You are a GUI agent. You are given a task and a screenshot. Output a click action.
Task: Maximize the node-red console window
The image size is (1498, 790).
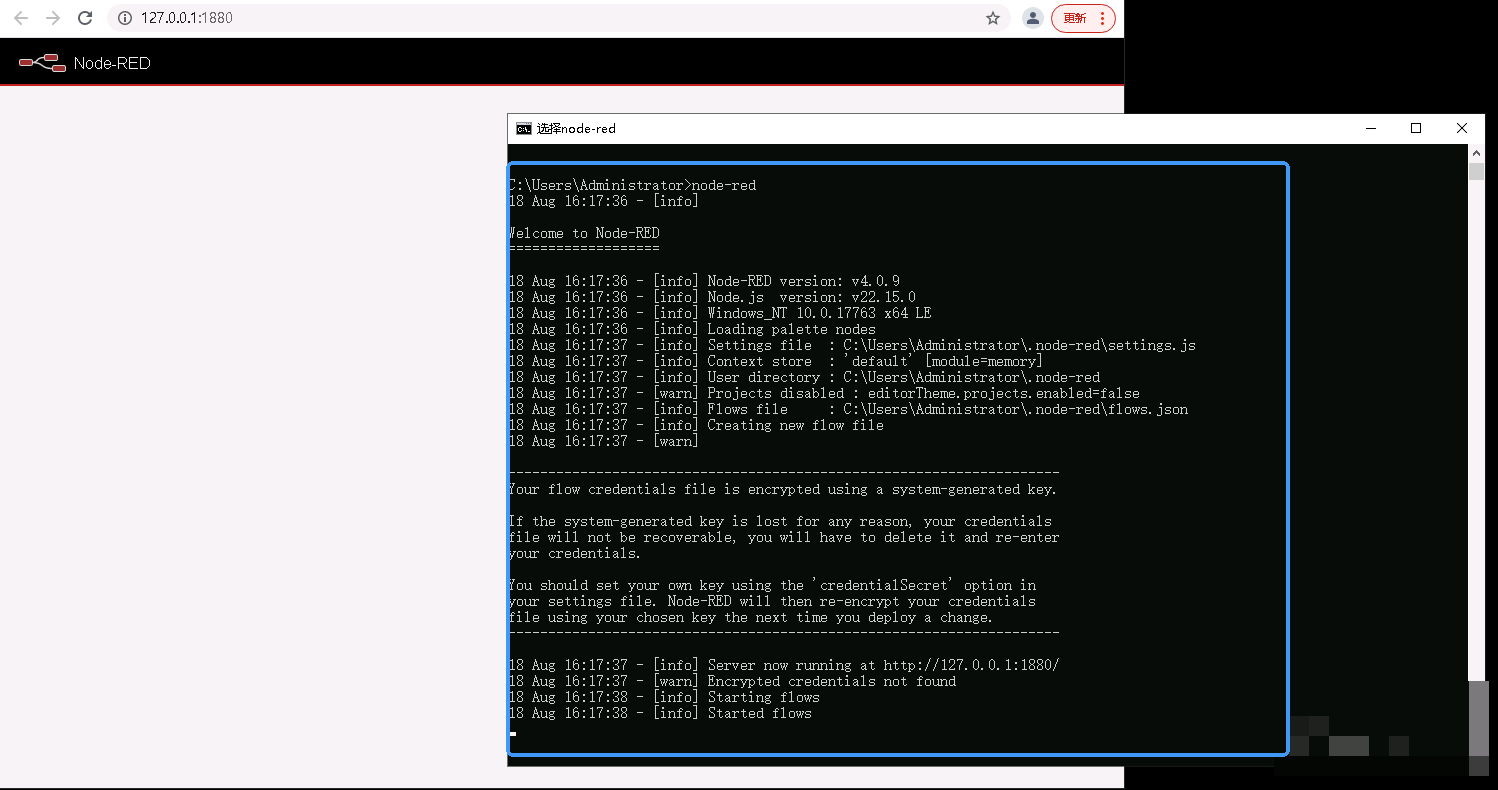coord(1416,128)
